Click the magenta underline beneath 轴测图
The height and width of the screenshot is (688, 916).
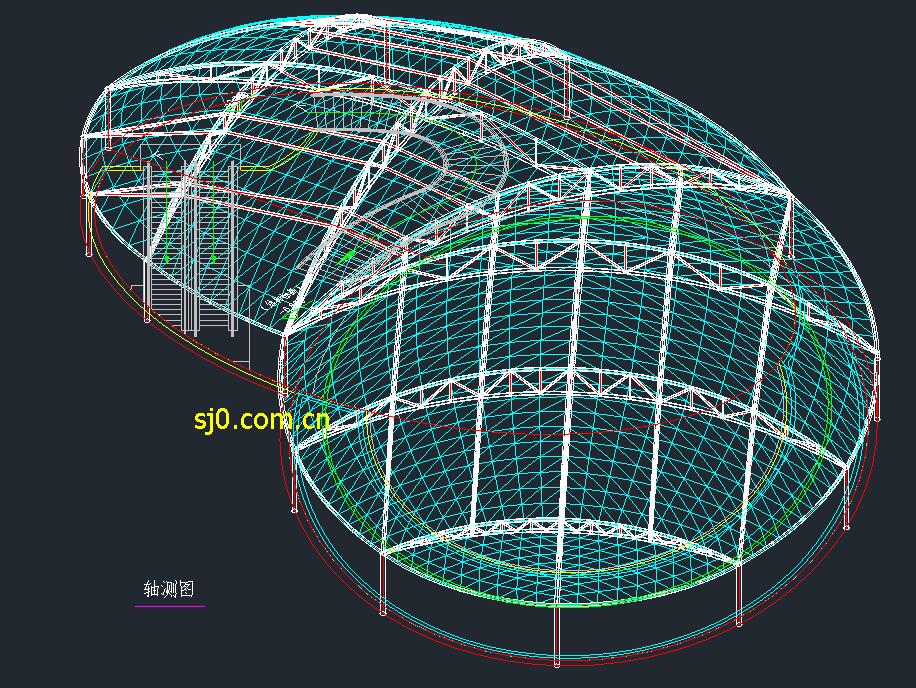tap(169, 606)
